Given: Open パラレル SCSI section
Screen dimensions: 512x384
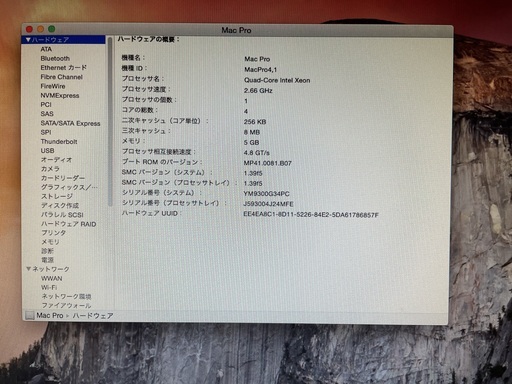Looking at the screenshot, I should point(62,215).
